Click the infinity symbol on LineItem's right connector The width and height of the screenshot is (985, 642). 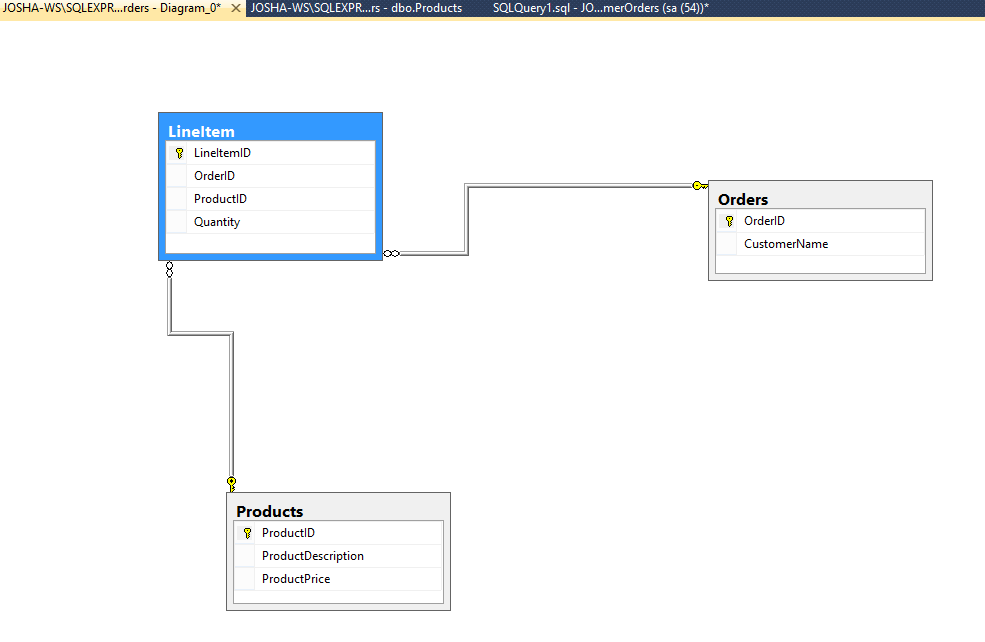pyautogui.click(x=392, y=253)
